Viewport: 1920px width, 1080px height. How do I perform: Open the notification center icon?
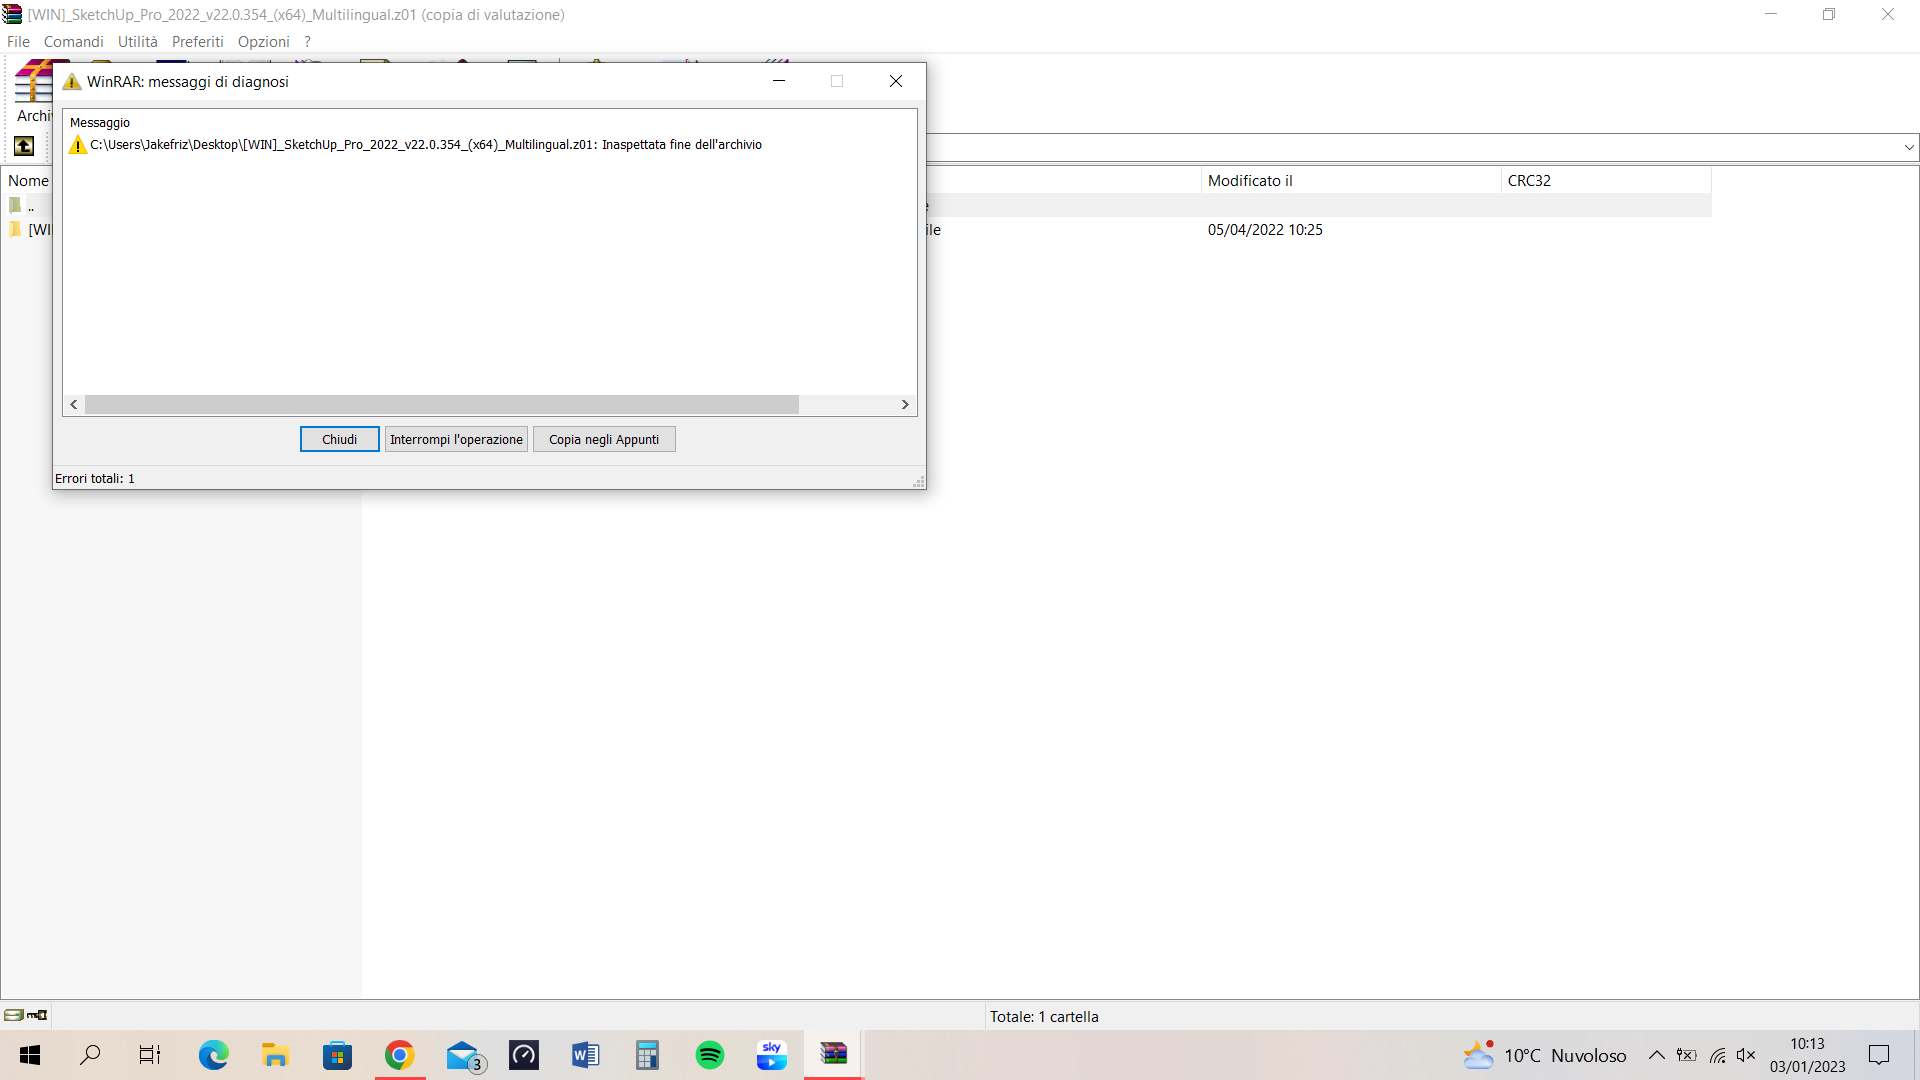click(1879, 1055)
